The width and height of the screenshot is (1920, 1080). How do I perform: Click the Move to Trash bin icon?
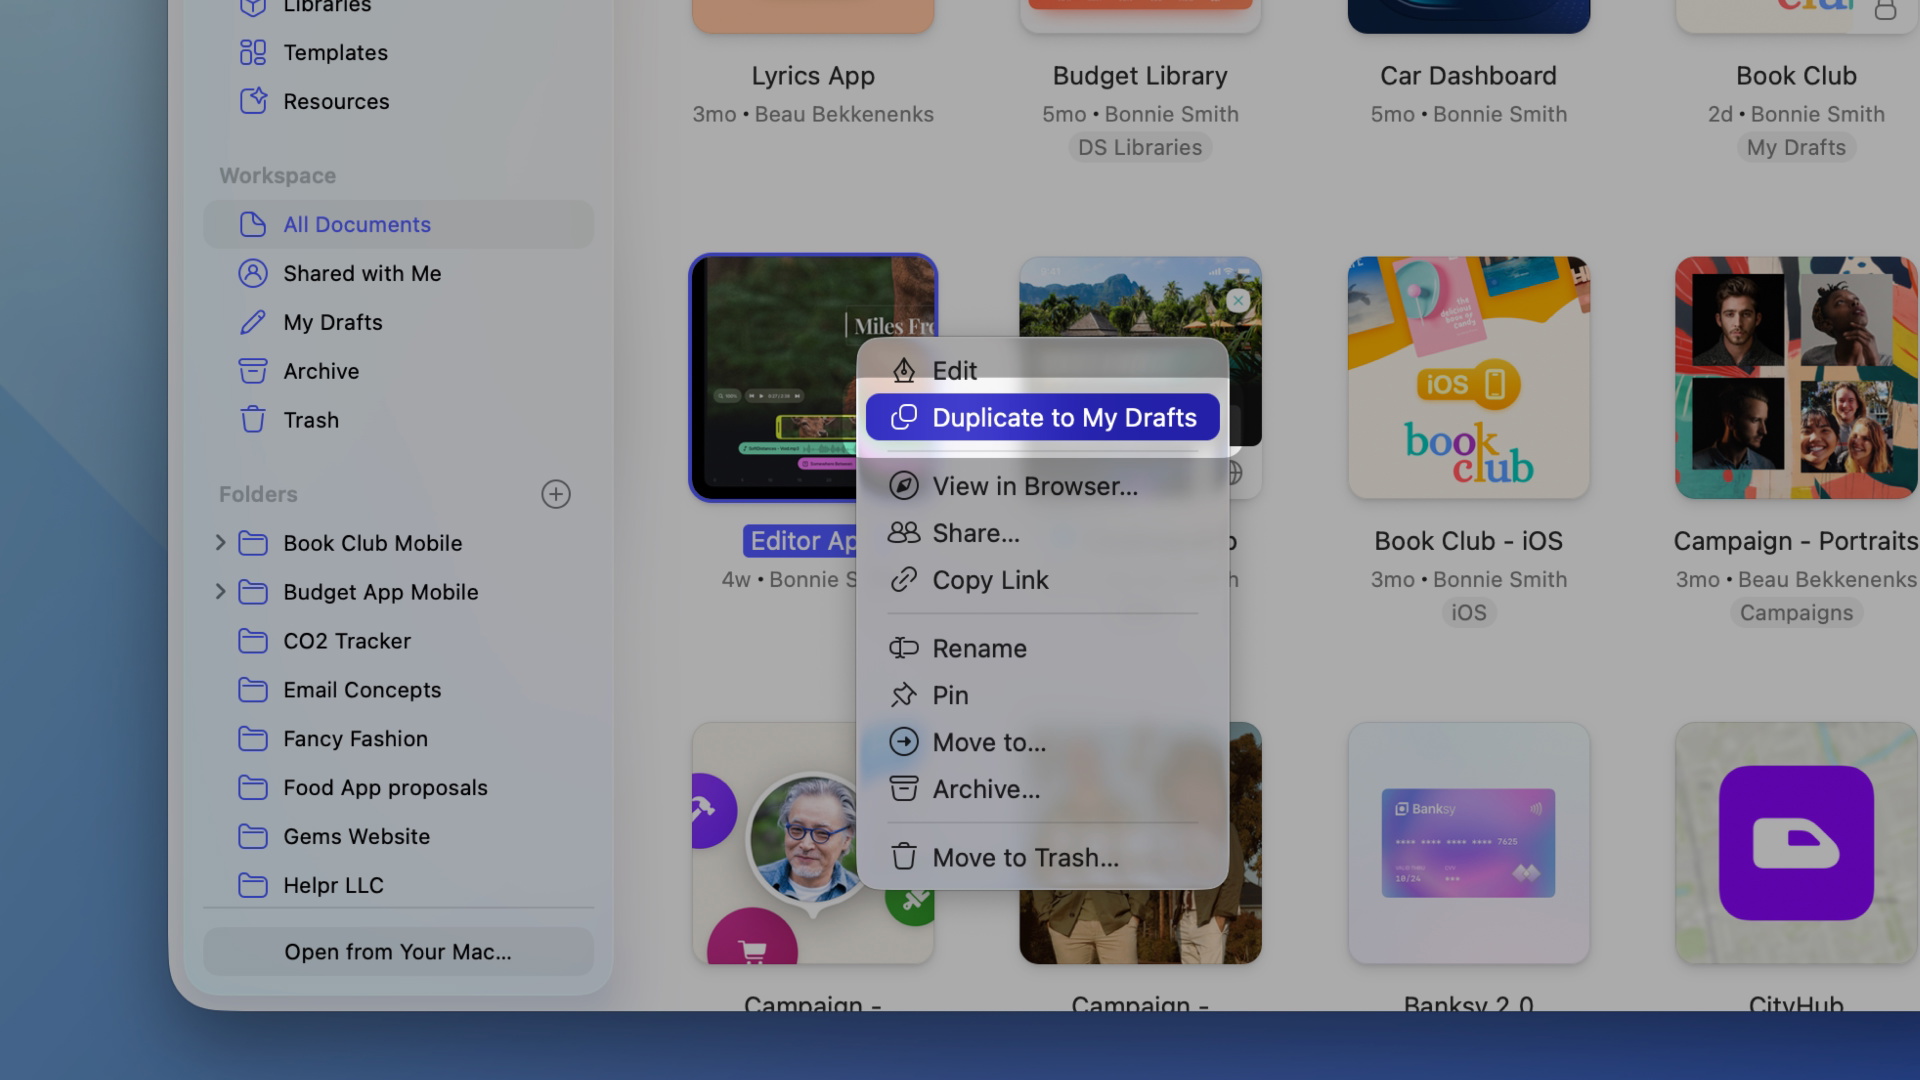[904, 857]
